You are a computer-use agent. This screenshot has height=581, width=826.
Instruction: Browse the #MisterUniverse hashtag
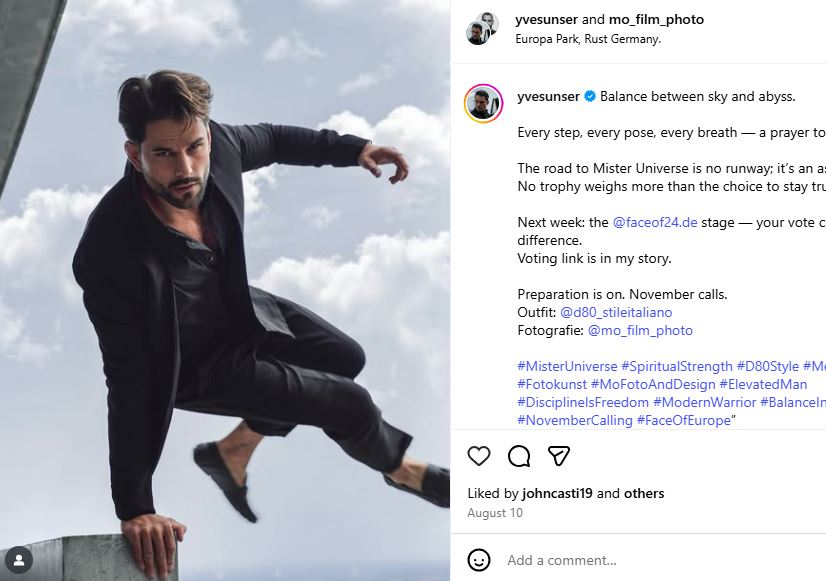pos(567,367)
